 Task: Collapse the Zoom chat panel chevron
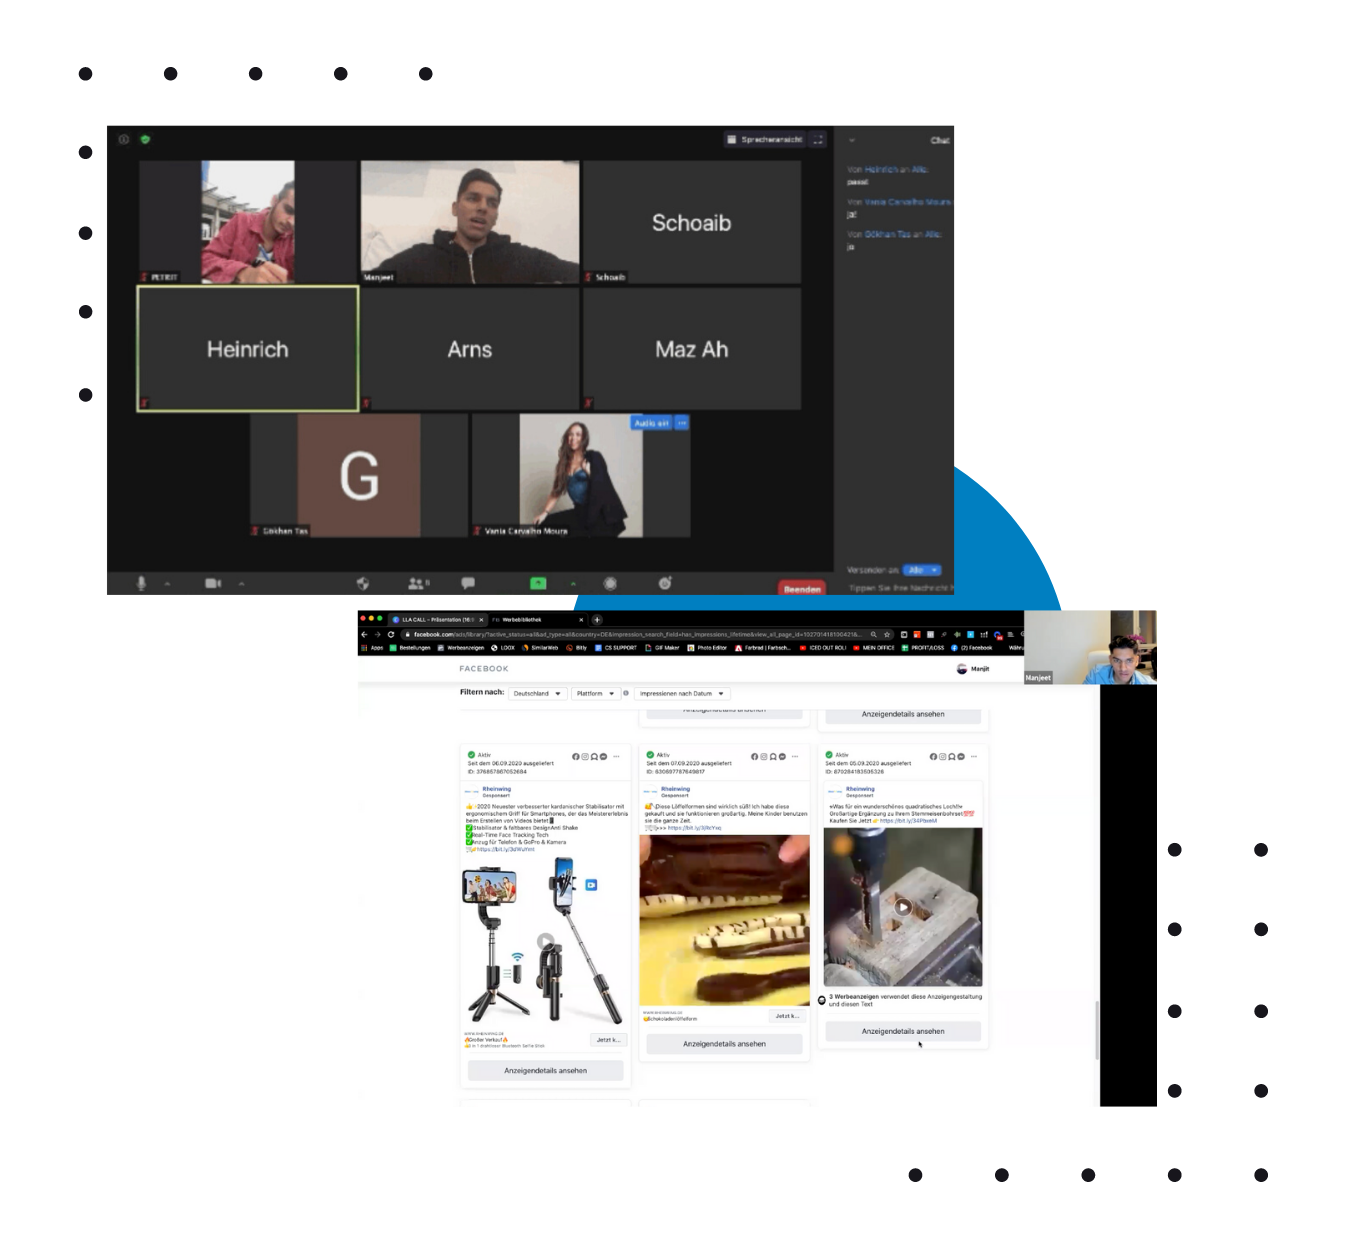(x=851, y=141)
